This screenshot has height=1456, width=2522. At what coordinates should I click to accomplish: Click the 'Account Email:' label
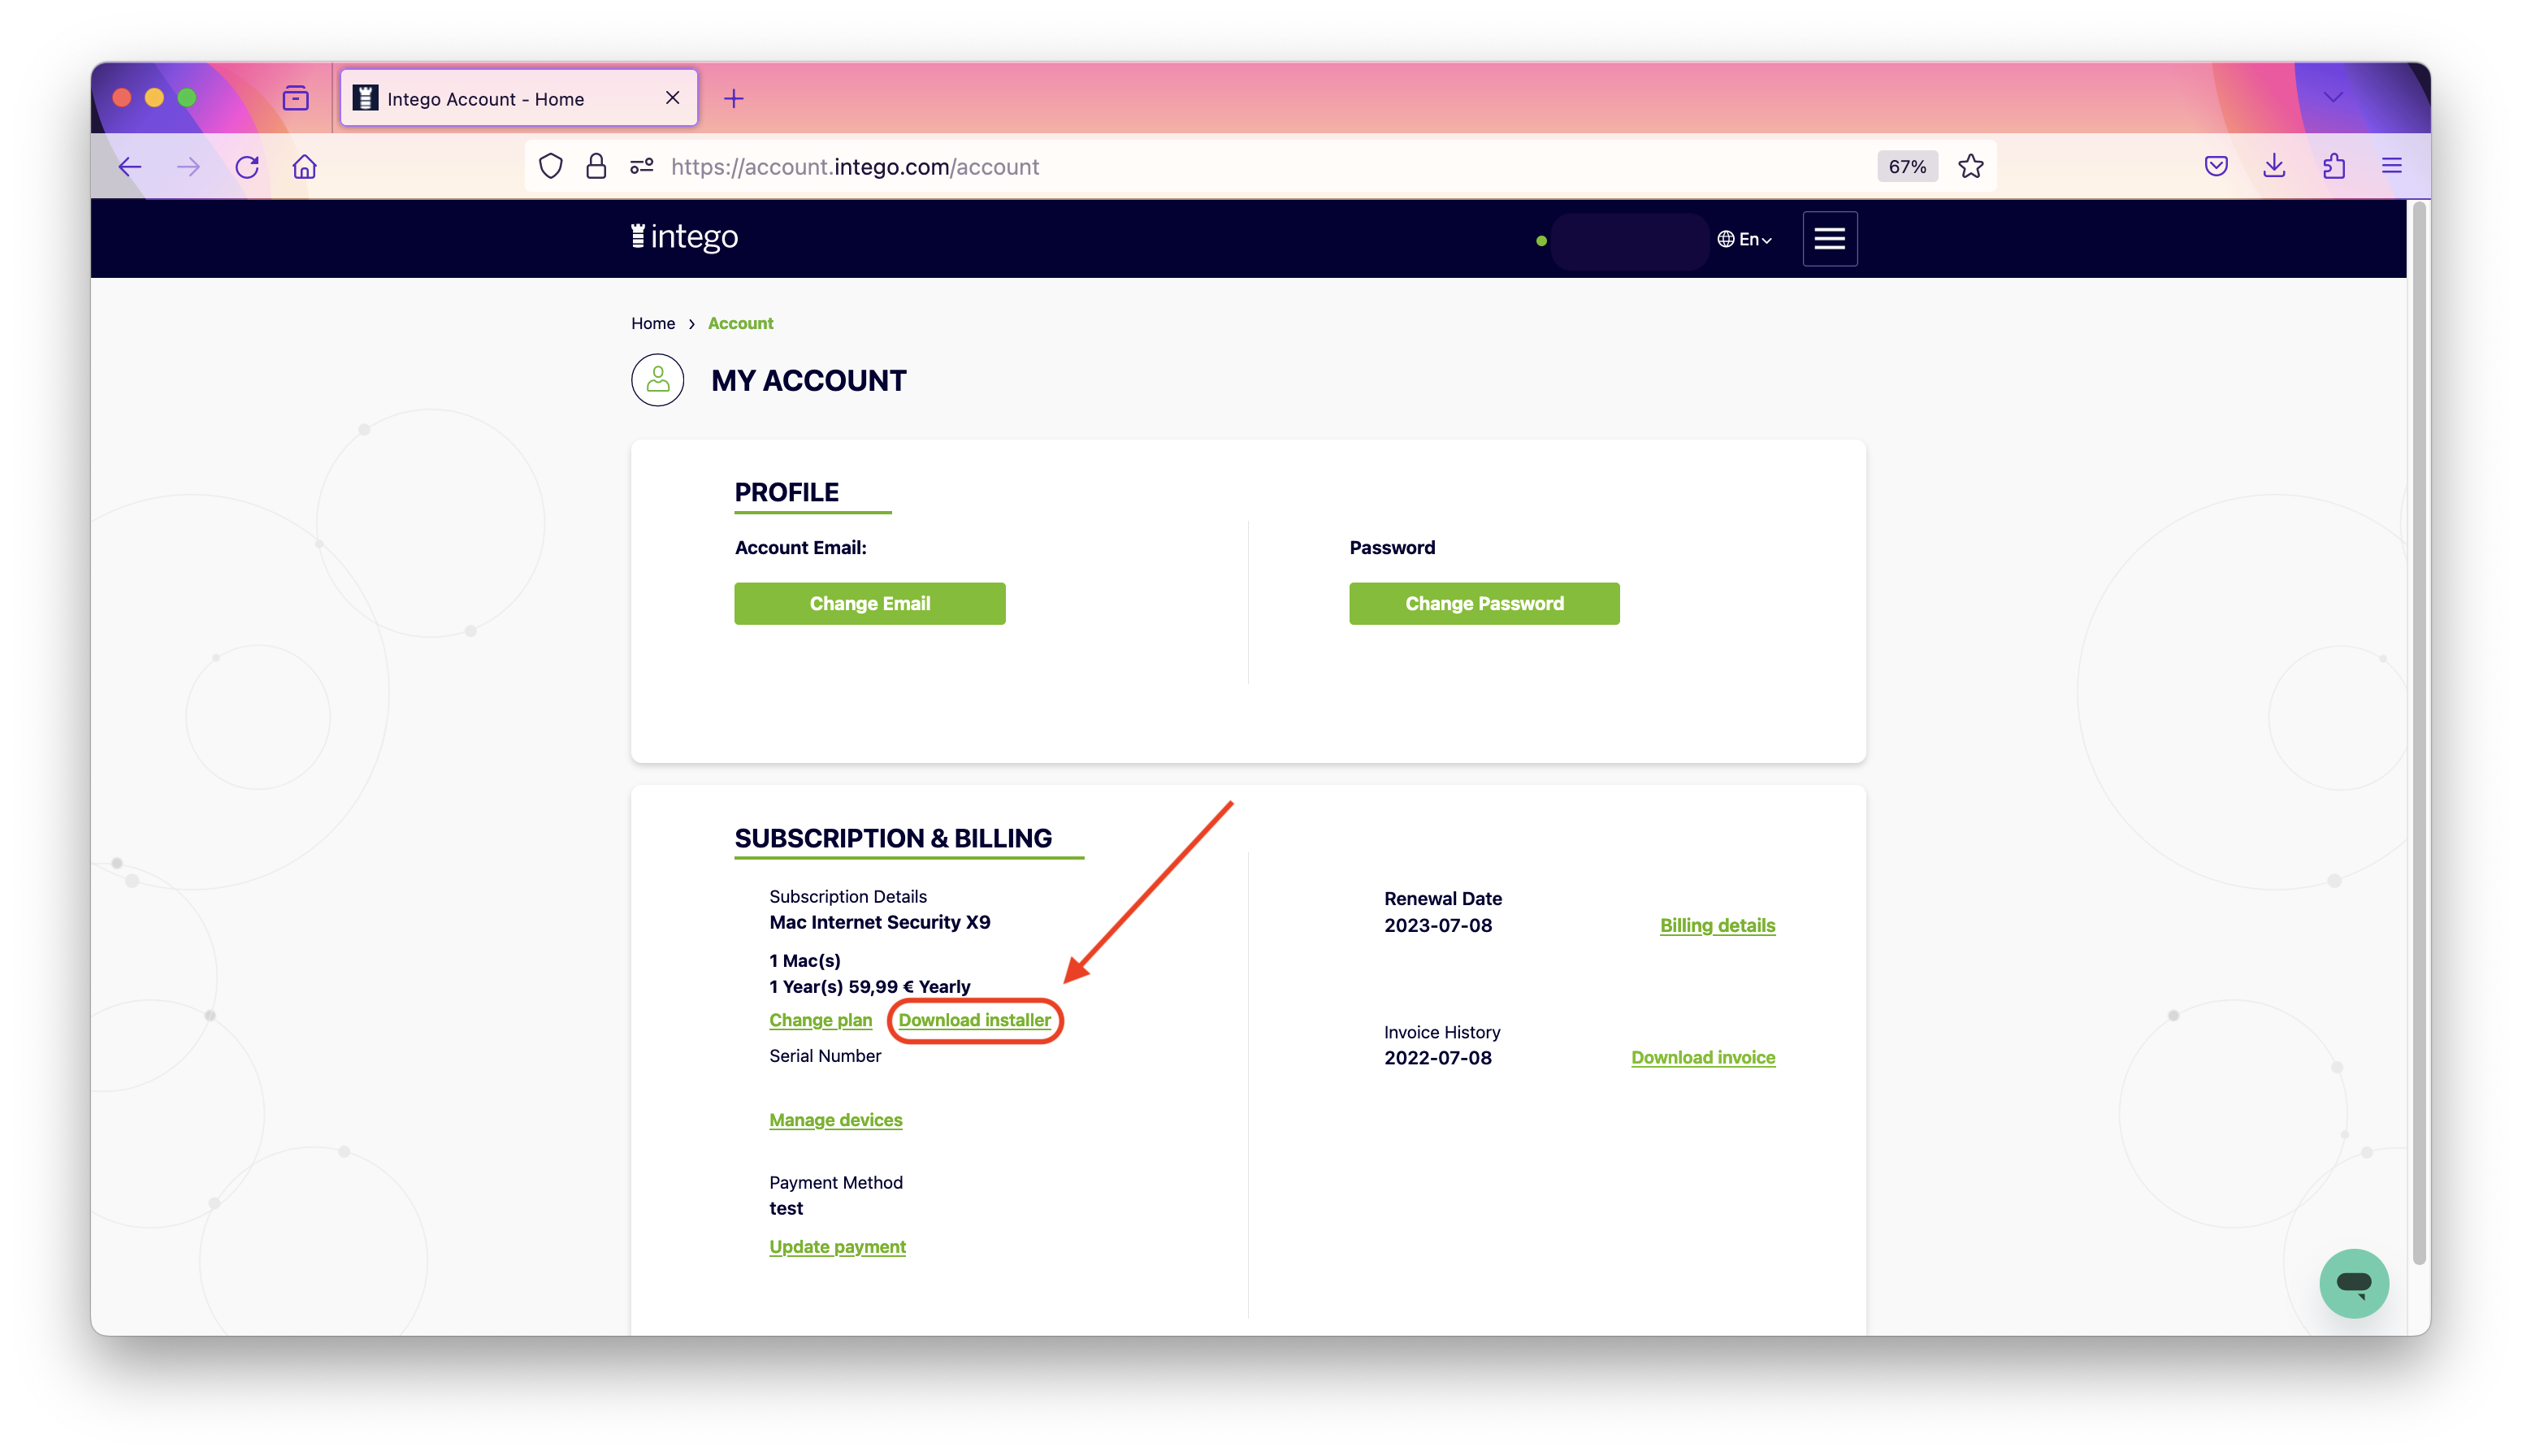click(801, 548)
